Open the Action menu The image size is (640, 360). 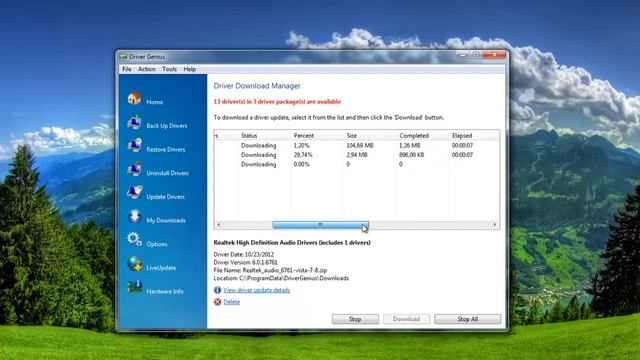(147, 69)
